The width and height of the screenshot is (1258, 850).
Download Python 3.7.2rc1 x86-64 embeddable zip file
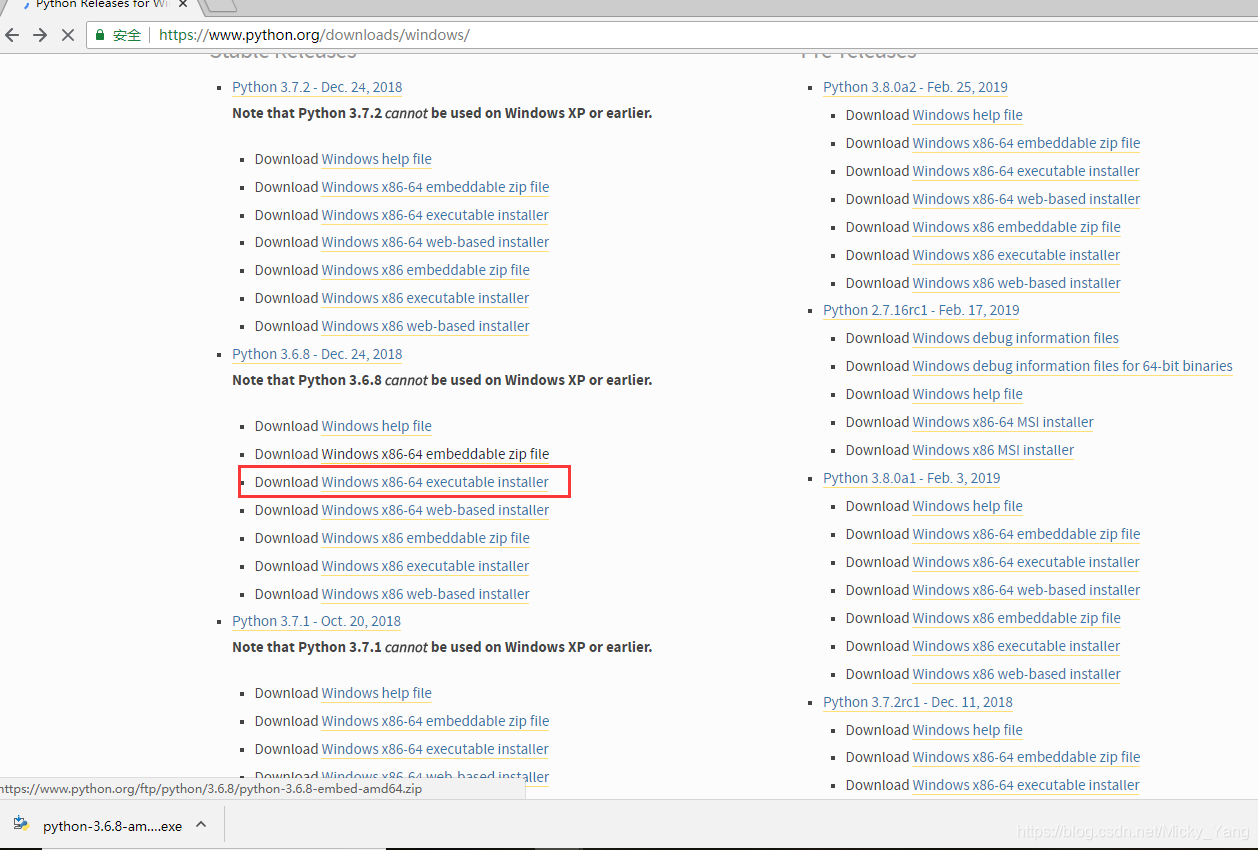click(1026, 757)
